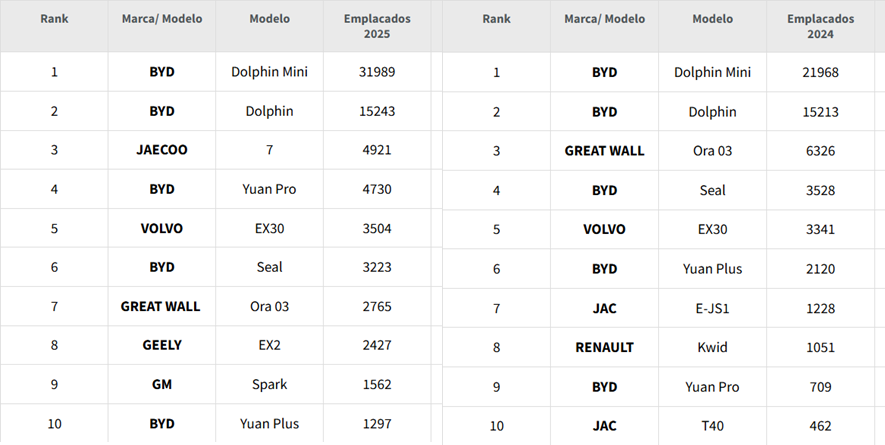Image resolution: width=885 pixels, height=445 pixels.
Task: Click the 21968 registrations value
Action: point(820,72)
